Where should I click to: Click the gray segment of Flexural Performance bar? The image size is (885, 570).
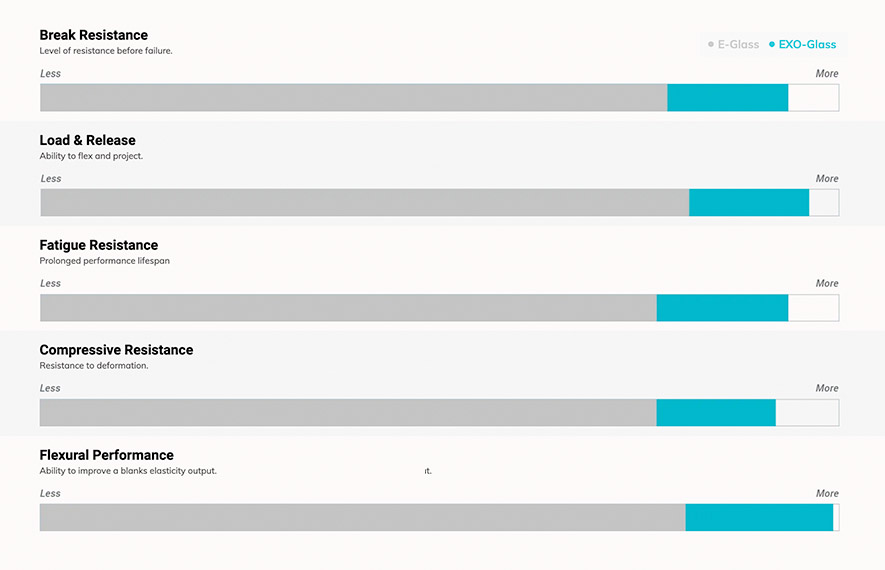[362, 517]
